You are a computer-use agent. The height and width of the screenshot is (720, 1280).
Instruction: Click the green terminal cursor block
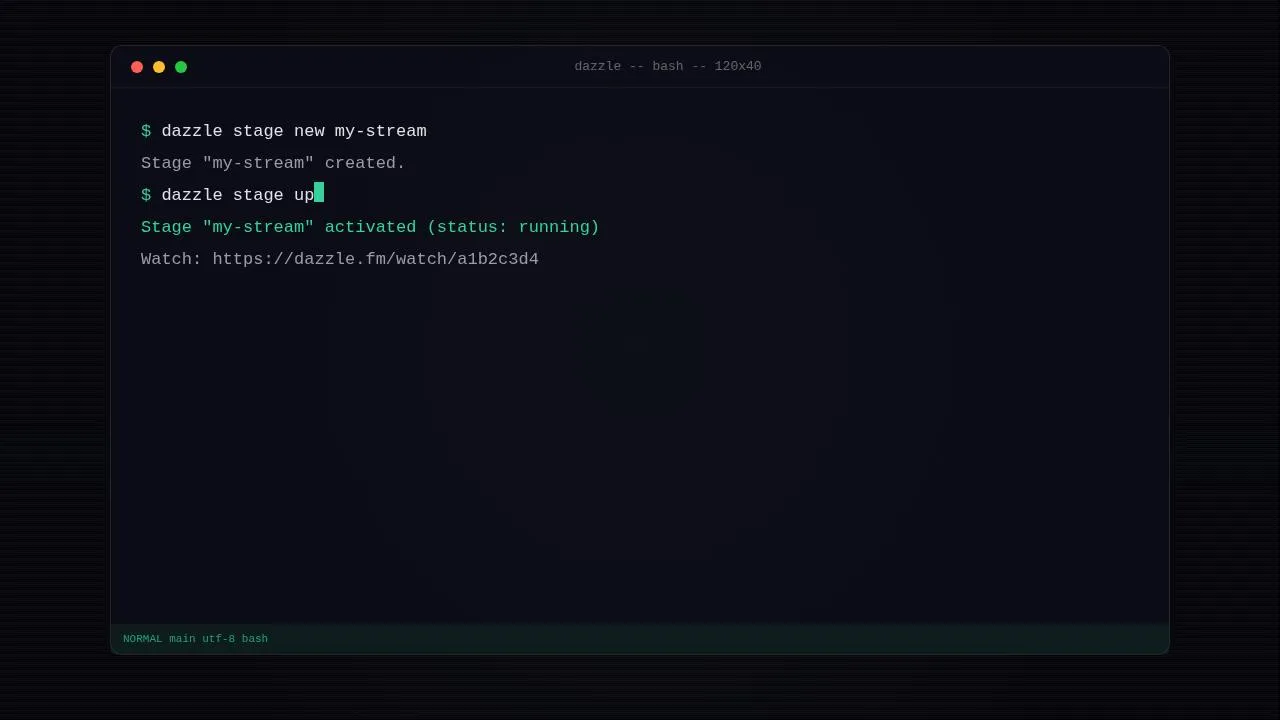tap(319, 193)
